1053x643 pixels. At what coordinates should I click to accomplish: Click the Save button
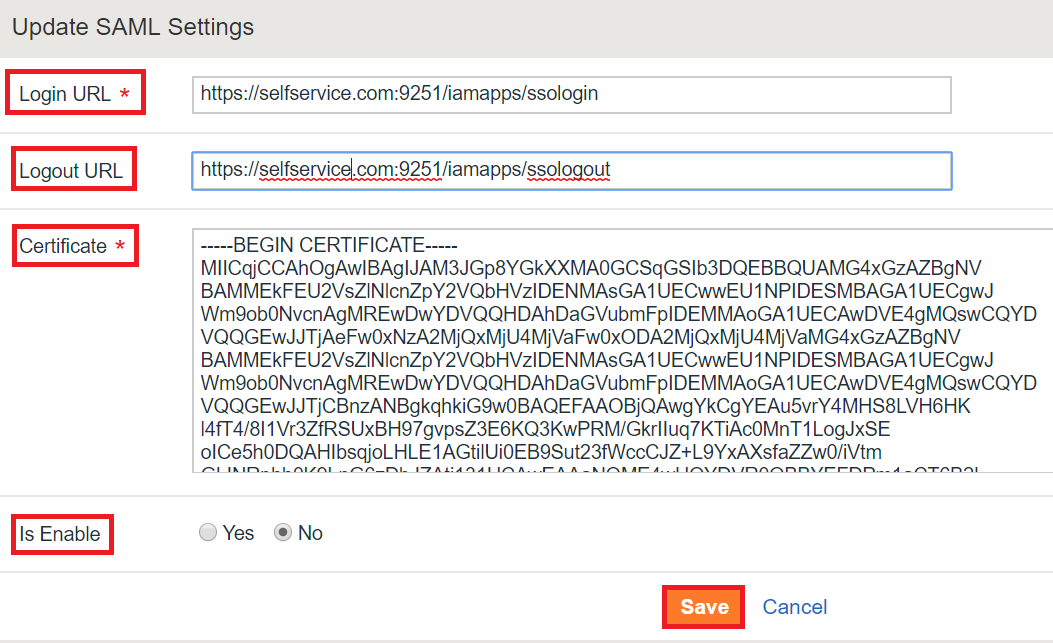pyautogui.click(x=704, y=607)
